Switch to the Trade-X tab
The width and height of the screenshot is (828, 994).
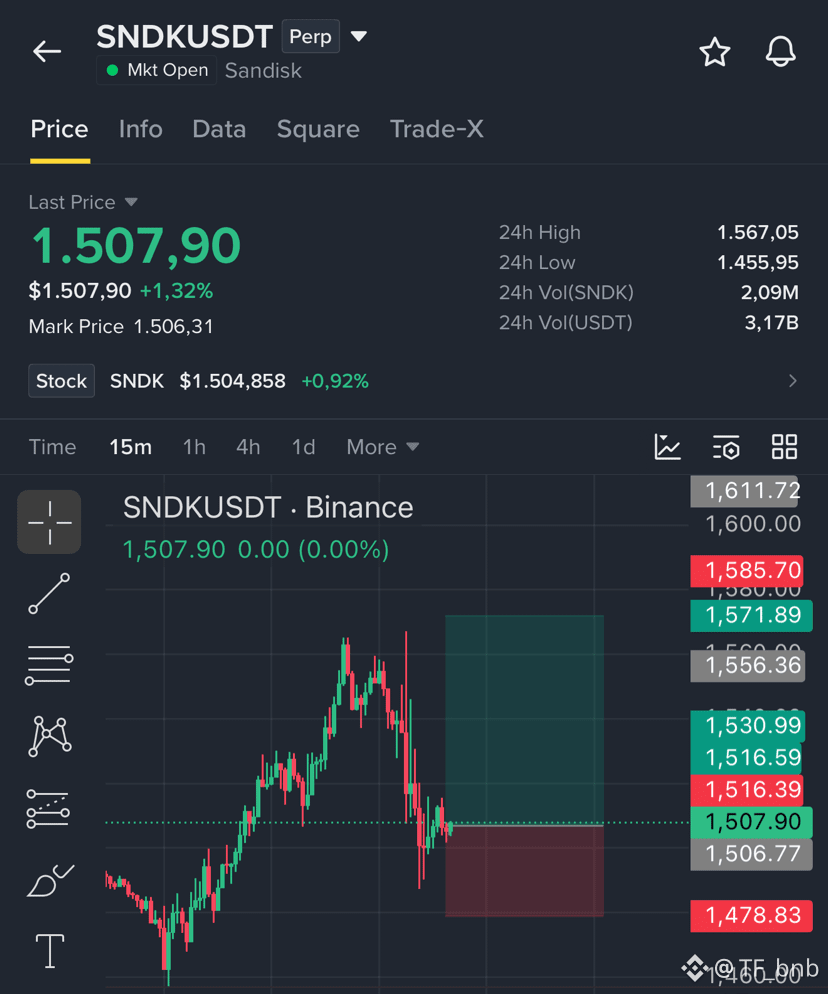(x=437, y=129)
